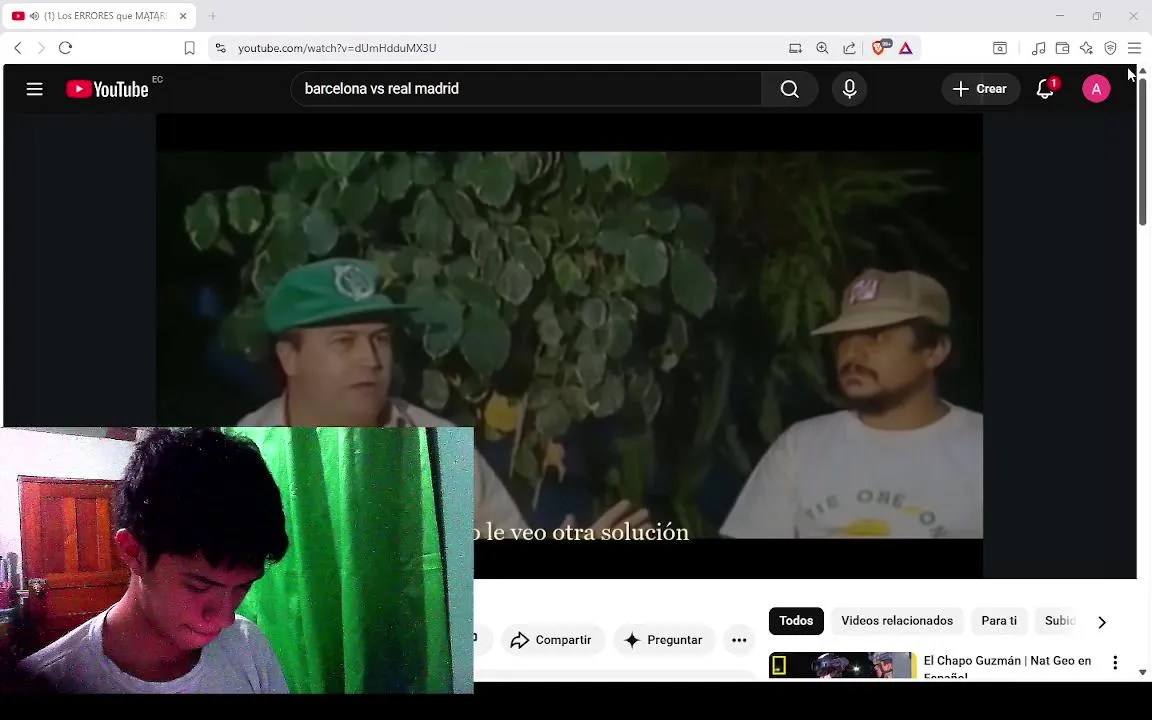Image resolution: width=1152 pixels, height=720 pixels.
Task: Open the Brave Shields lion icon
Action: tap(879, 48)
